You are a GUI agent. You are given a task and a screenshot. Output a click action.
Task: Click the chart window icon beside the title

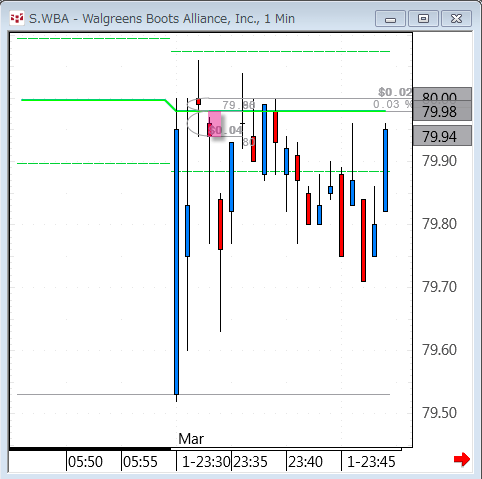[17, 18]
